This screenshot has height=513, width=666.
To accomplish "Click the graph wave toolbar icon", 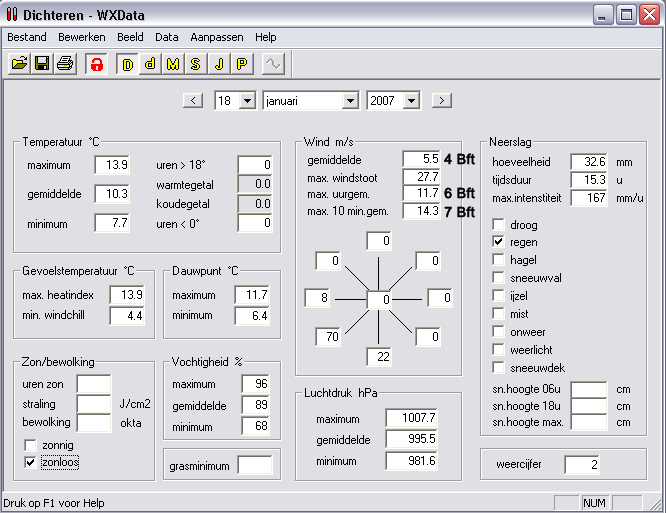I will point(273,64).
